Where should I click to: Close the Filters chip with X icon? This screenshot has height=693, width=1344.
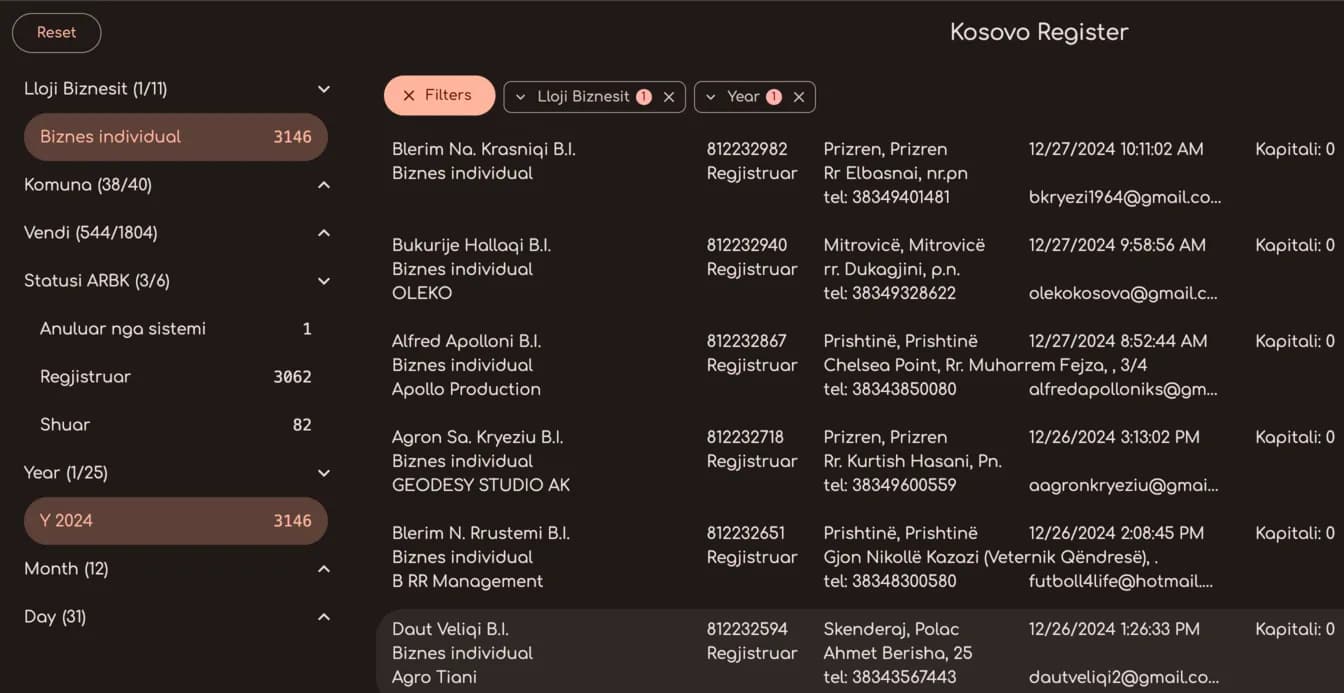coord(409,96)
